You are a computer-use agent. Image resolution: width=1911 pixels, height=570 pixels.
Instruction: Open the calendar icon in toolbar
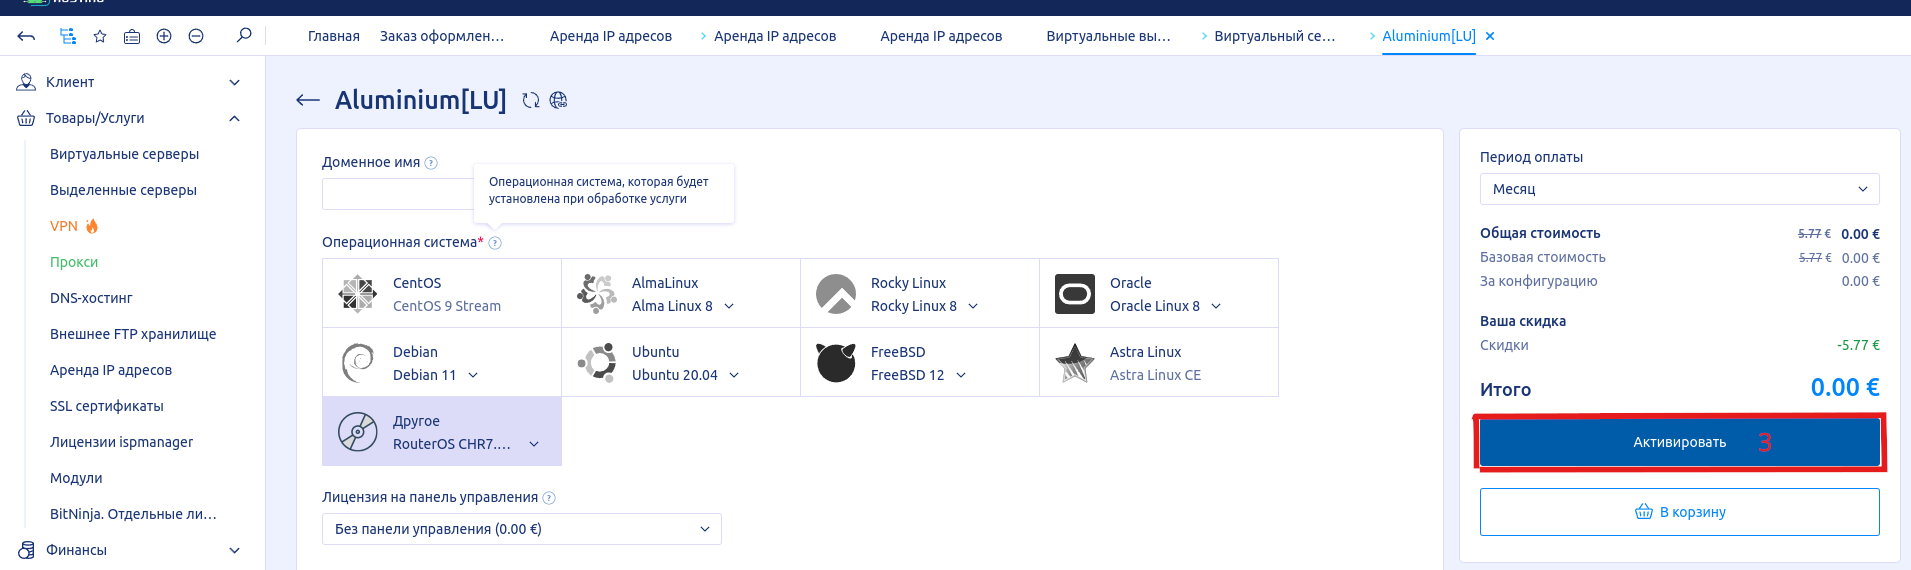(x=132, y=36)
